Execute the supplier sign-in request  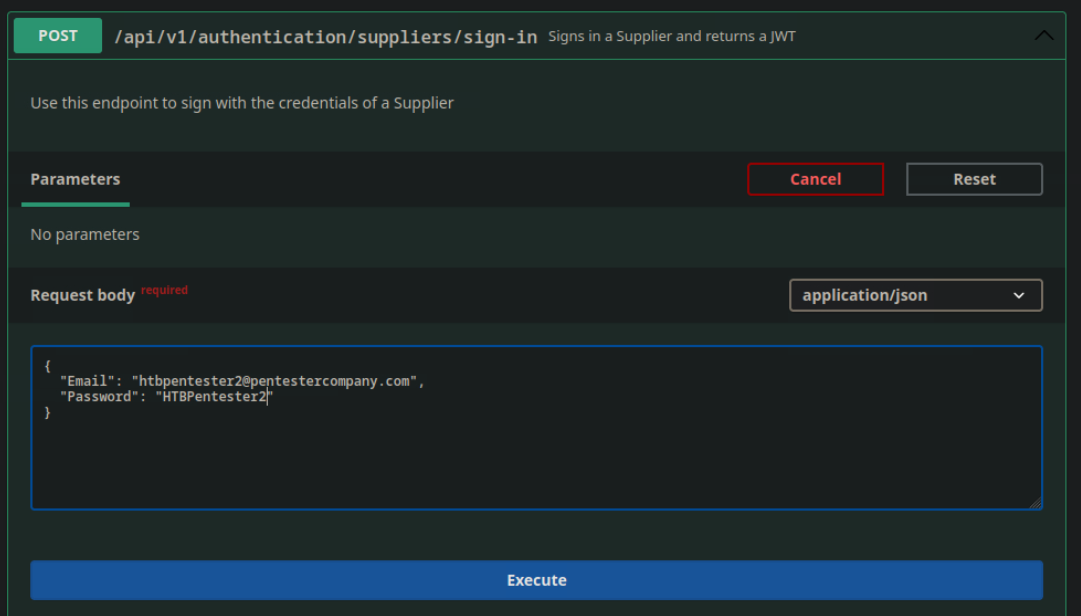(x=537, y=580)
